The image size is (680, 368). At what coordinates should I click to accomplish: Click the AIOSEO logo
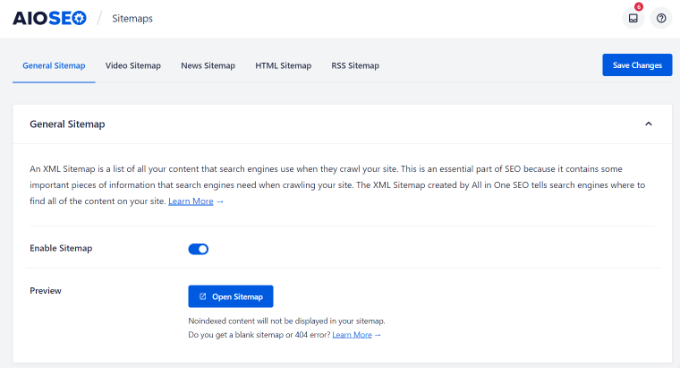tap(49, 18)
